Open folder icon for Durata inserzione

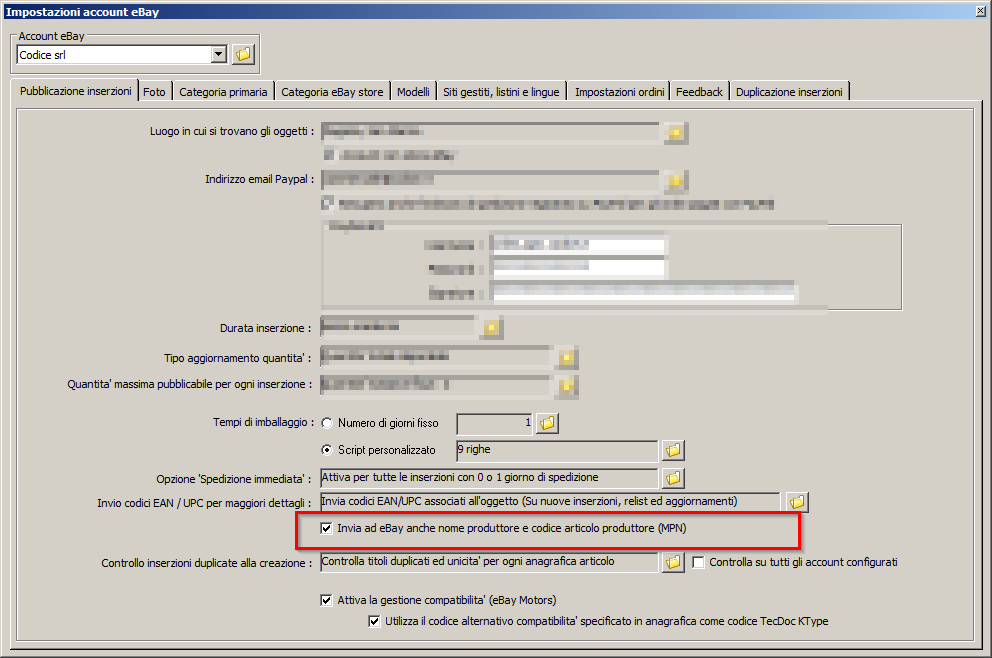[492, 328]
